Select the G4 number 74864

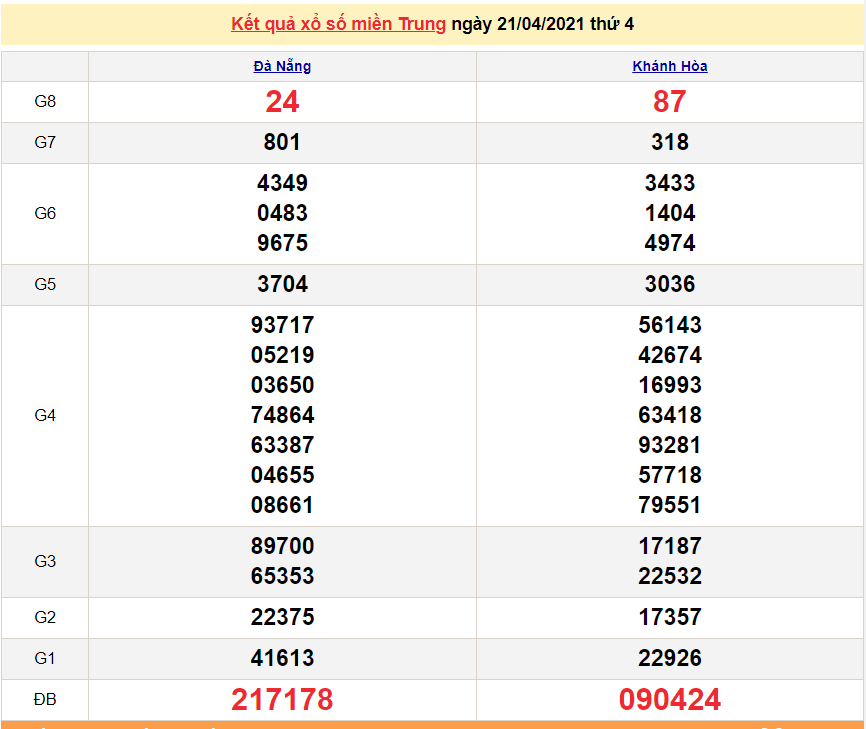pyautogui.click(x=282, y=415)
